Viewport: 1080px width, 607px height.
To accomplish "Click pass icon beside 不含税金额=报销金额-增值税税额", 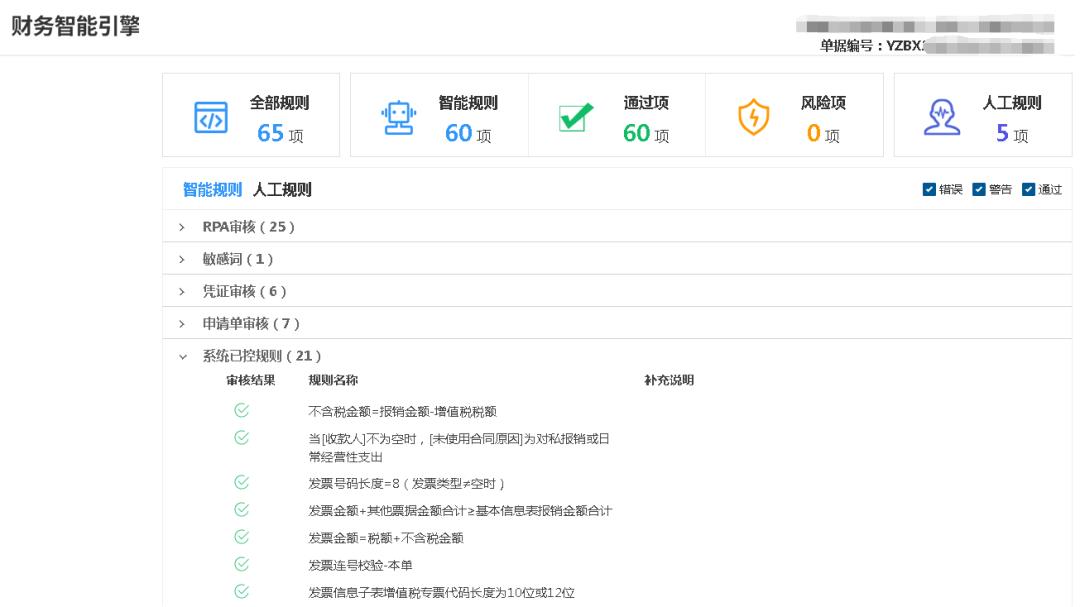I will point(241,410).
